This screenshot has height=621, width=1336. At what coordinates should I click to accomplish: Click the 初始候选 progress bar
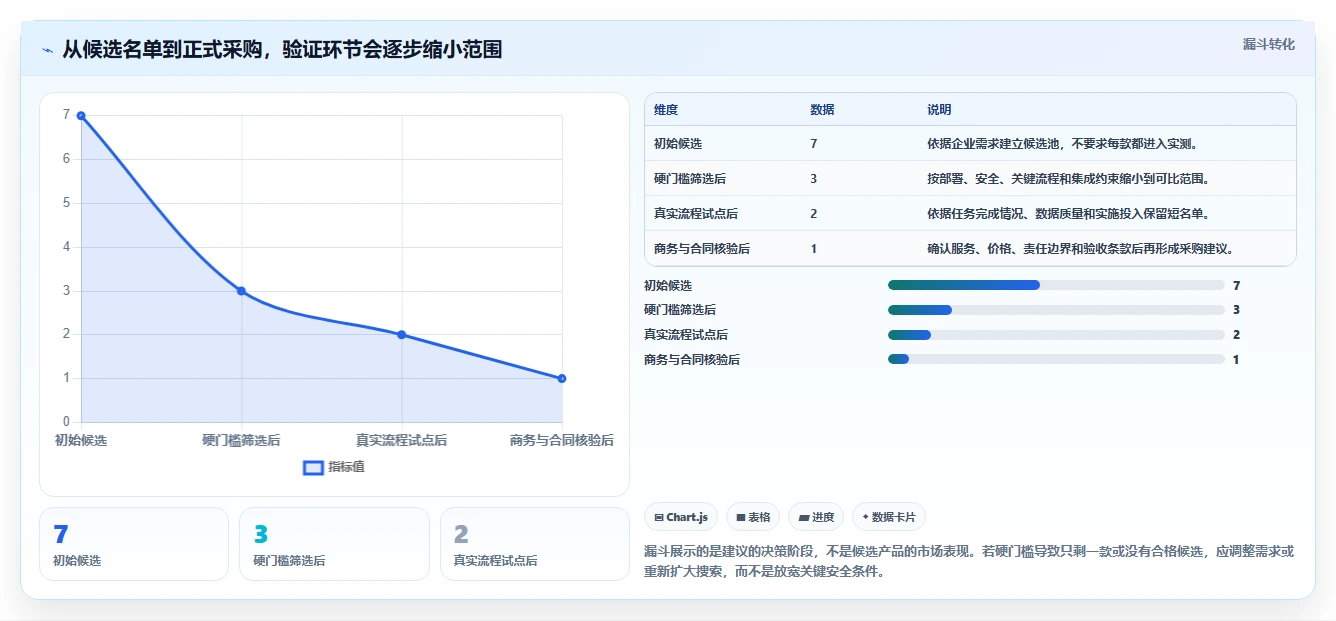[1056, 286]
